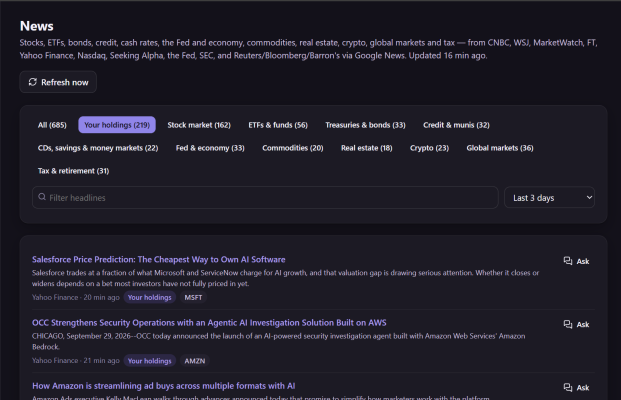This screenshot has height=400, width=621.
Task: Choose Tax & retirement (31) category
Action: pos(73,171)
